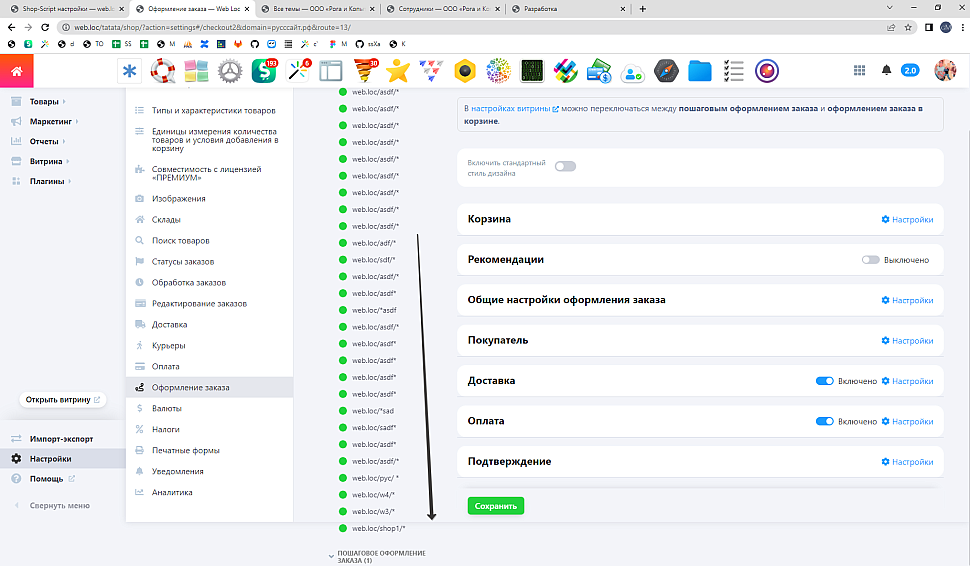Toggle Рекомендации switch on
Viewport: 970px width, 566px height.
point(870,260)
